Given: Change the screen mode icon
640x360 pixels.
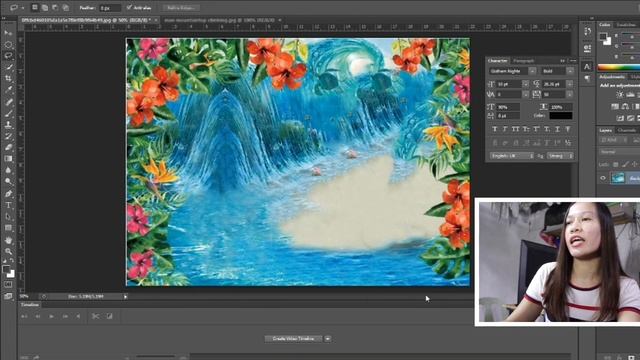Looking at the screenshot, I should point(8,296).
